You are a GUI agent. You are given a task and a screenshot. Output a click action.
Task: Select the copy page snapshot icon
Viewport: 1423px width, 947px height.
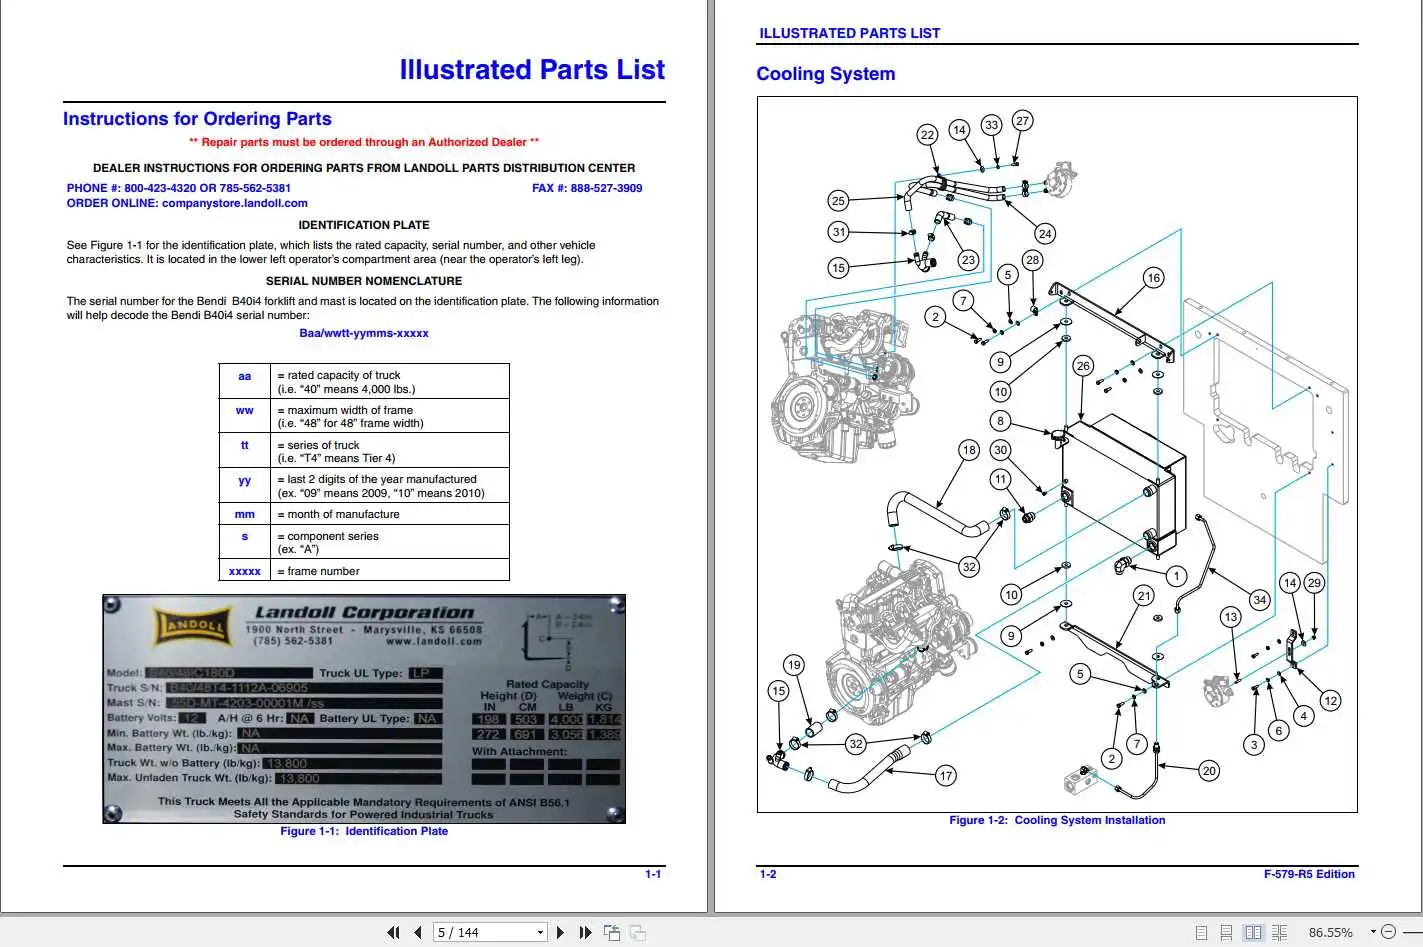tap(611, 931)
